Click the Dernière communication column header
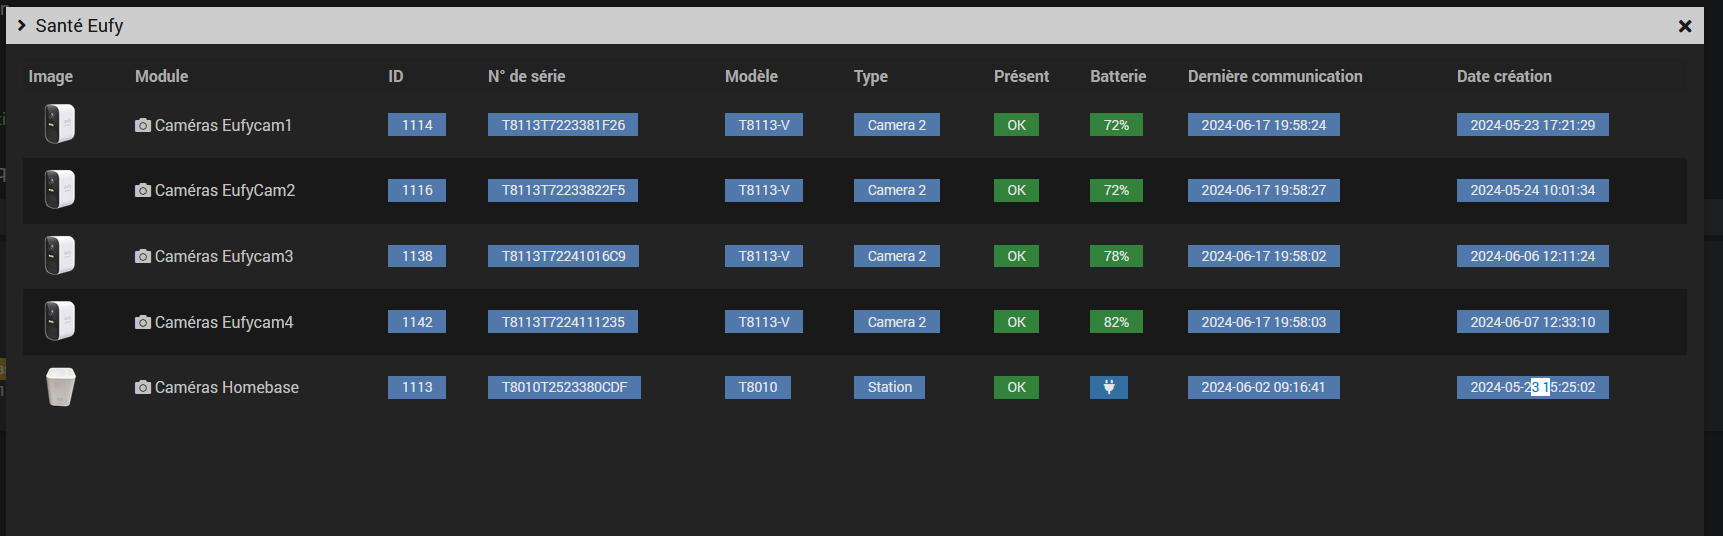This screenshot has width=1723, height=536. pyautogui.click(x=1275, y=76)
